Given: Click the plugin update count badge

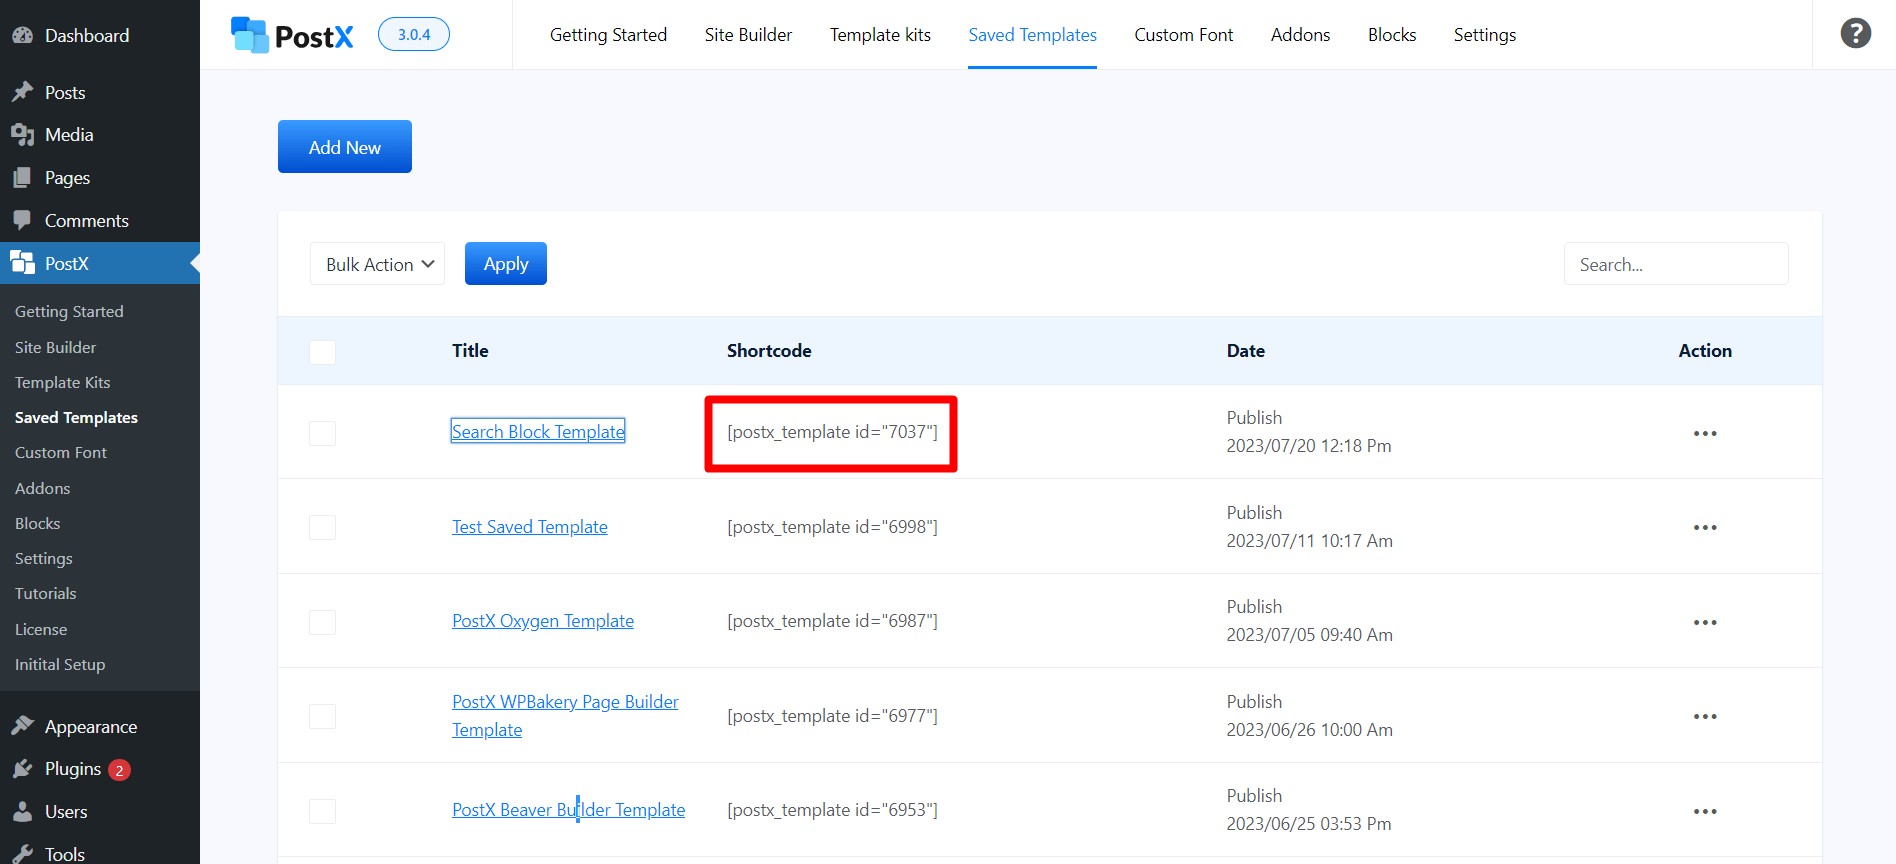Looking at the screenshot, I should (x=119, y=769).
